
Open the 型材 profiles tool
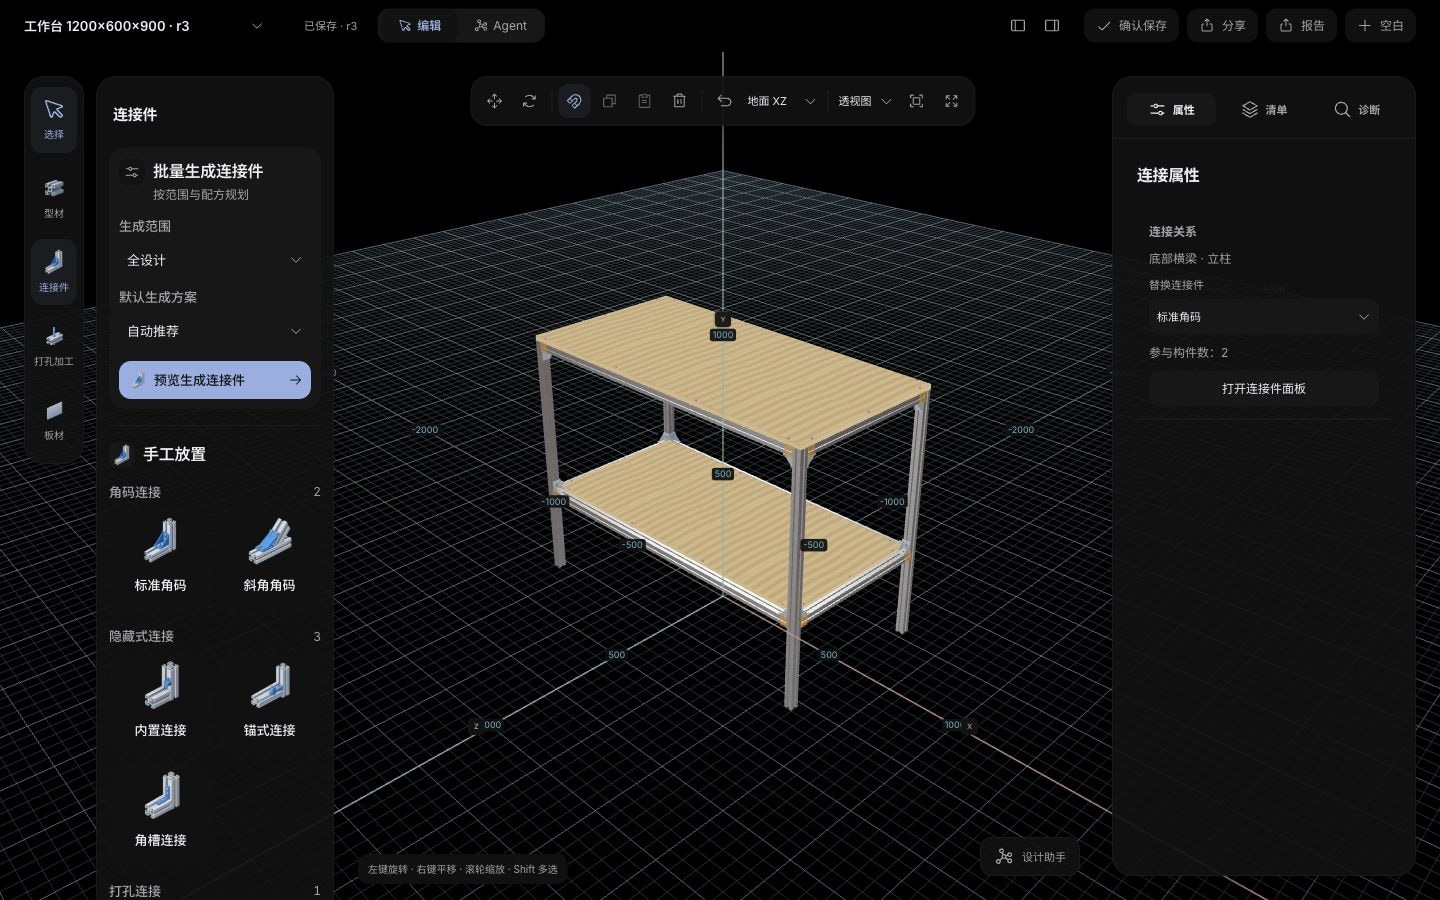tap(54, 197)
